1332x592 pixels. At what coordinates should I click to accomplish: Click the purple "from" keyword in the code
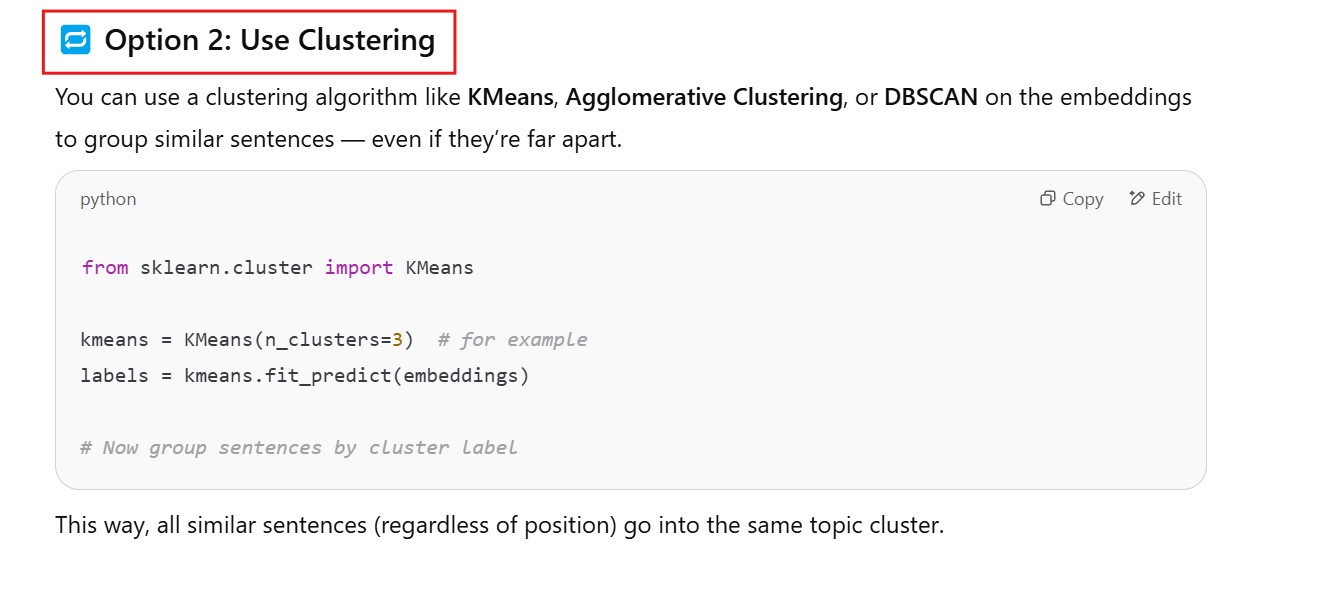coord(104,268)
